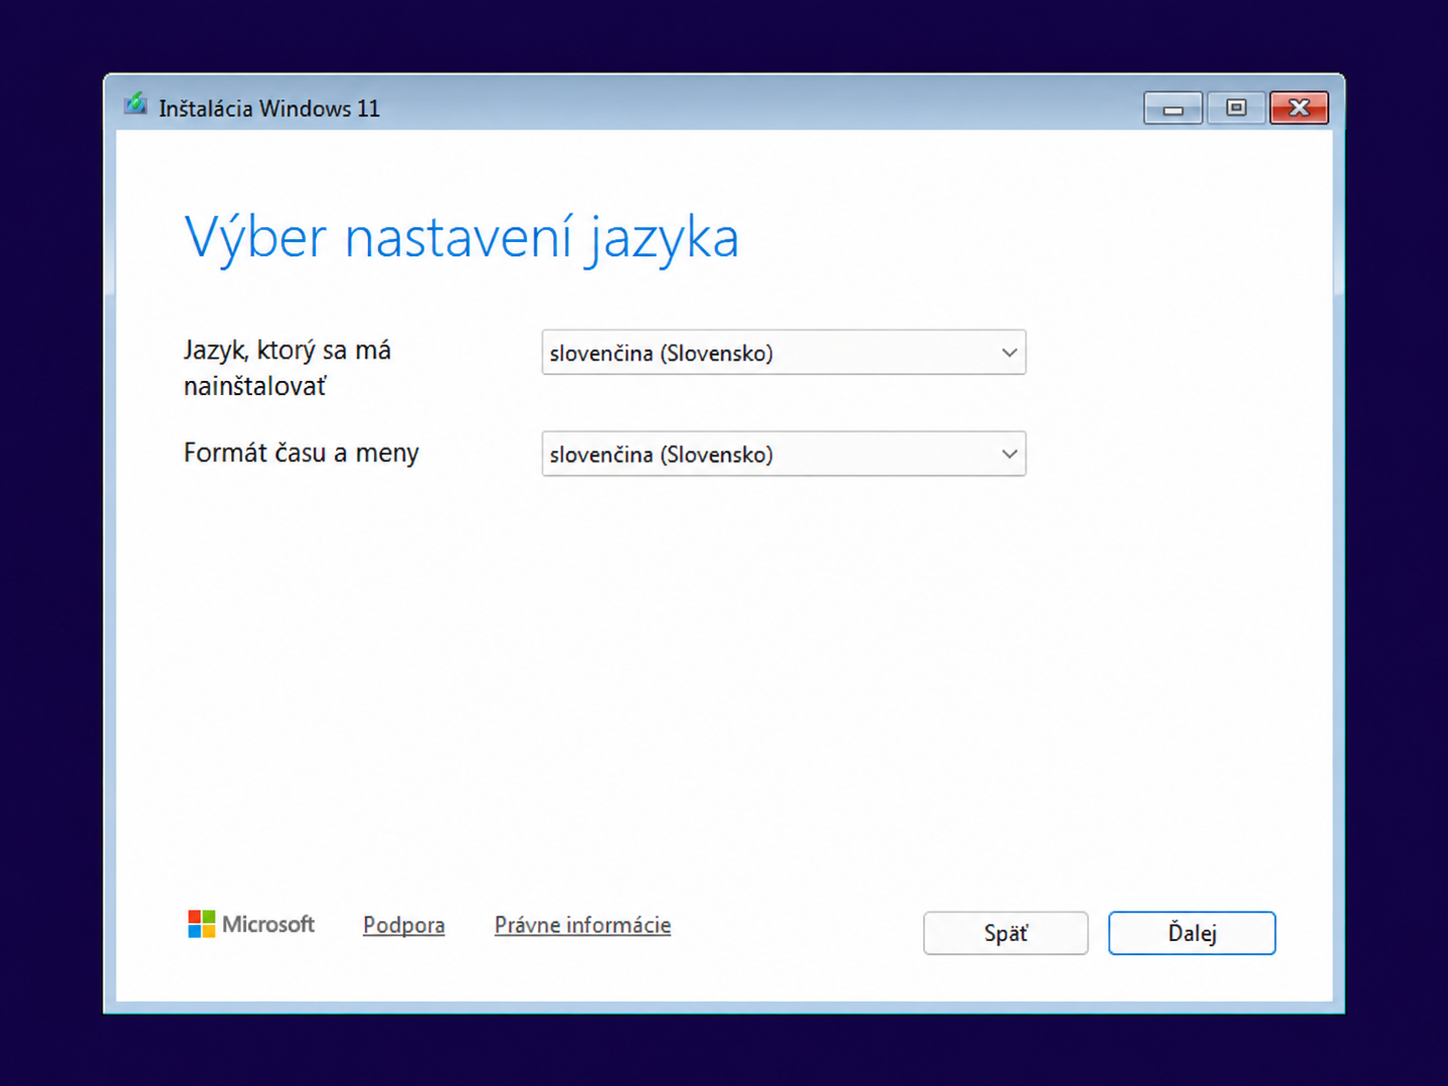Image resolution: width=1448 pixels, height=1086 pixels.
Task: Click the 'Výber nastavení jazyka' heading
Action: [x=461, y=238]
